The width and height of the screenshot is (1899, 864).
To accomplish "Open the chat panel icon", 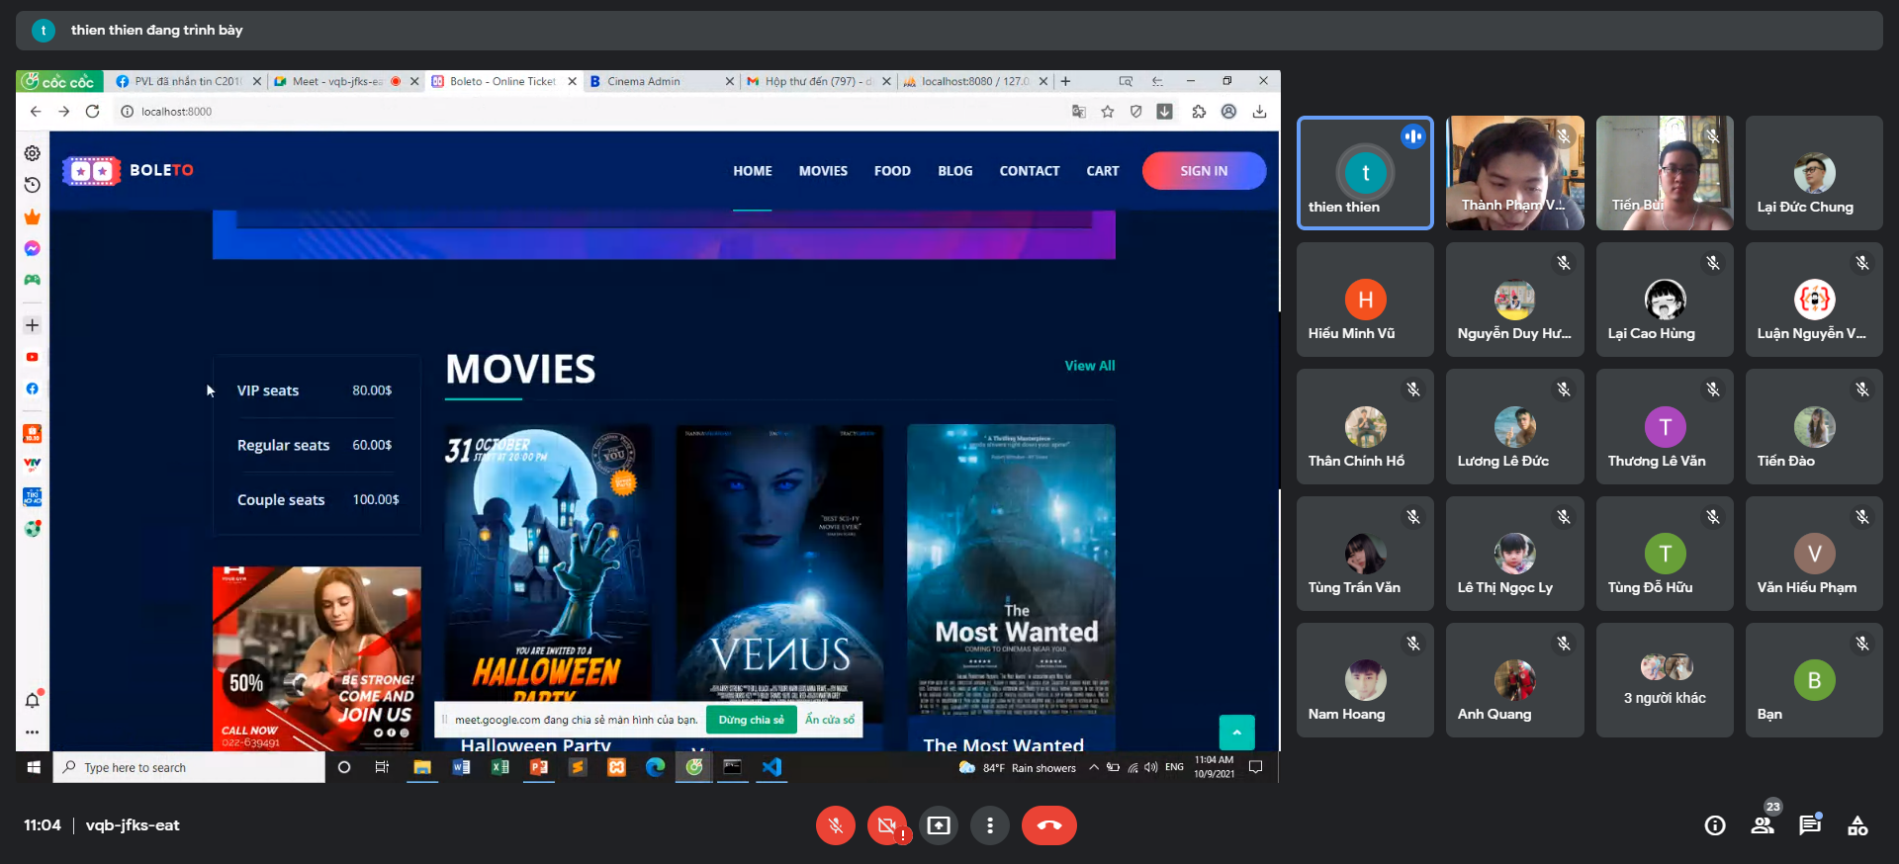I will click(x=1810, y=825).
